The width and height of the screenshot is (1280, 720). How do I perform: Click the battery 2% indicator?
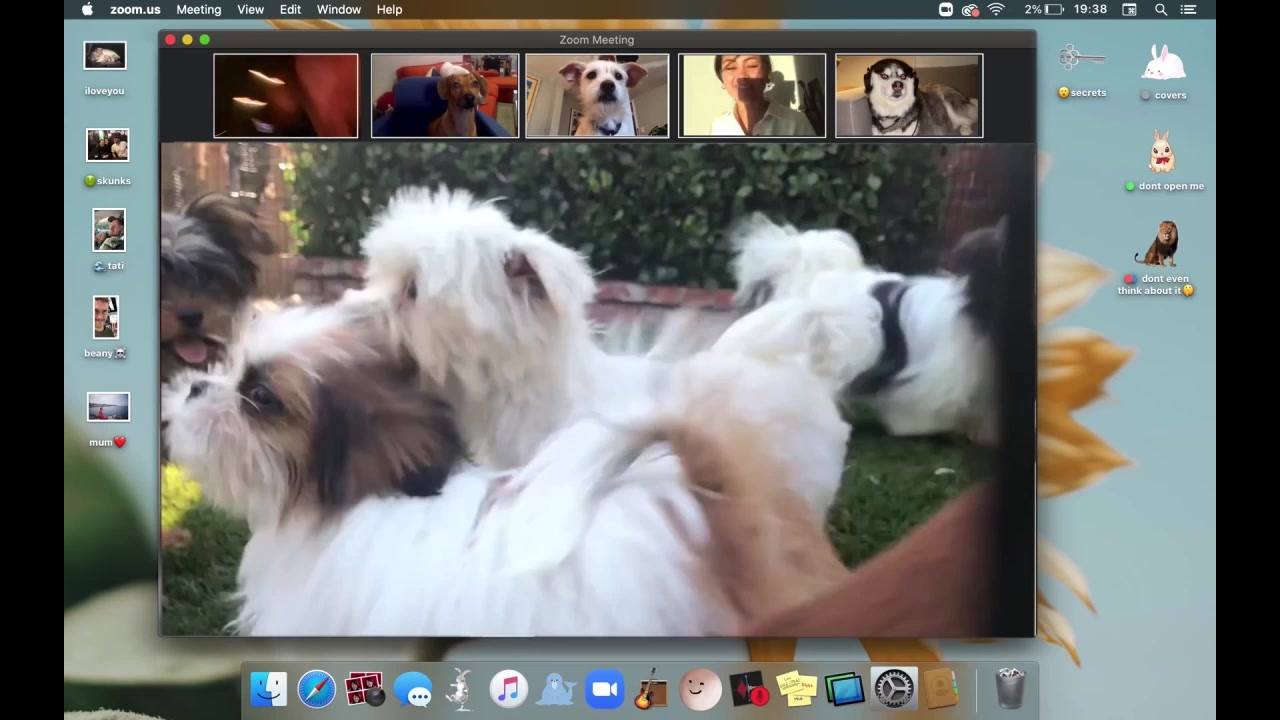[1044, 9]
